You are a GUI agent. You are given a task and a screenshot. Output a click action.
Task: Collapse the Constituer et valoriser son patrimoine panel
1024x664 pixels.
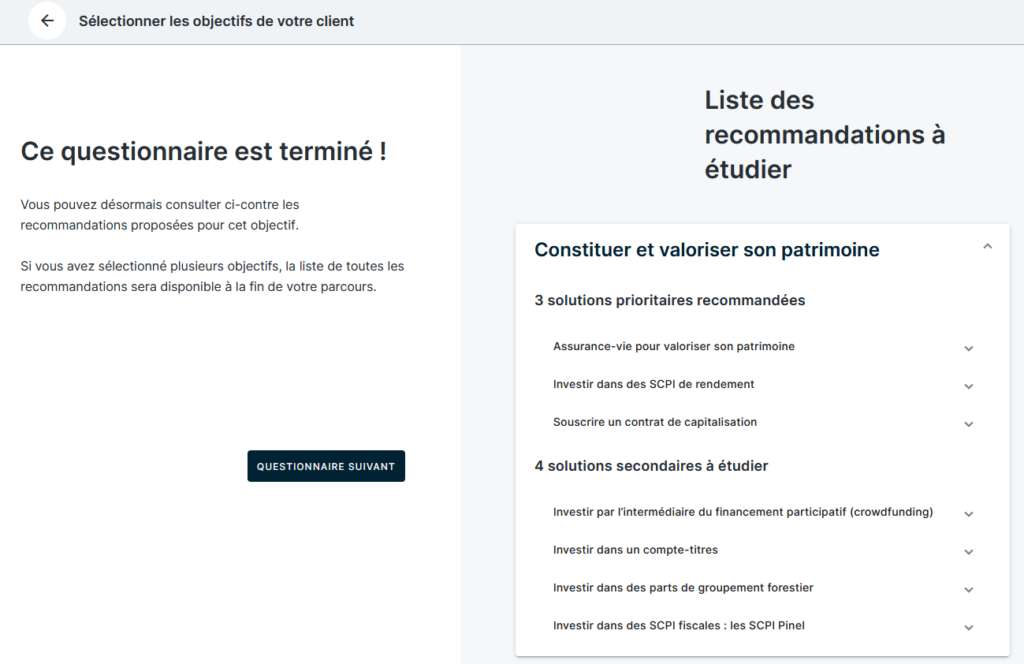click(x=987, y=247)
